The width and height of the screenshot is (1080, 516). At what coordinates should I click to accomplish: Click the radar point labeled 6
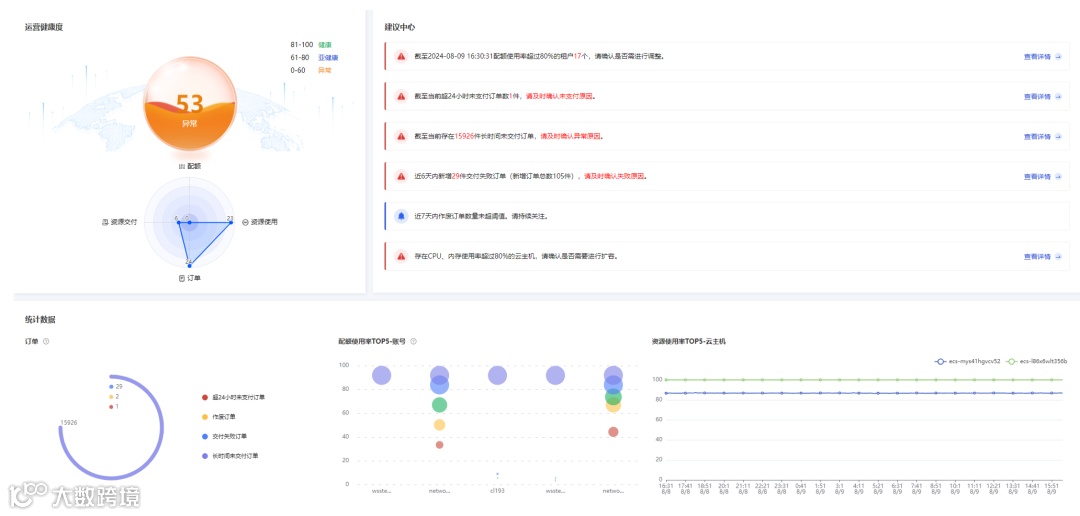[x=178, y=223]
